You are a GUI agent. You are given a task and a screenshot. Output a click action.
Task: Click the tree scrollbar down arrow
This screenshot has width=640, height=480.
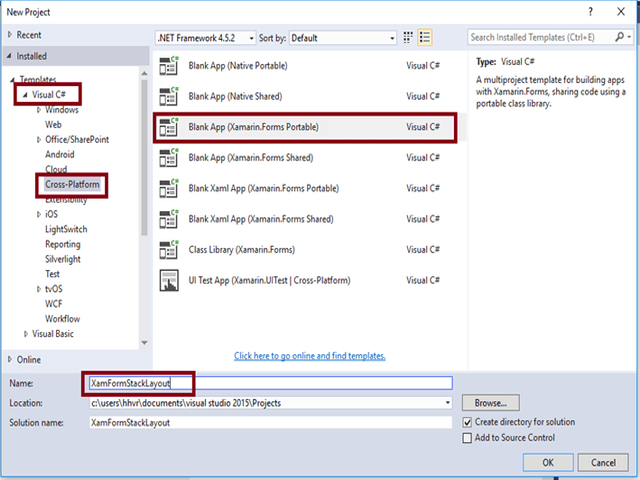(144, 342)
